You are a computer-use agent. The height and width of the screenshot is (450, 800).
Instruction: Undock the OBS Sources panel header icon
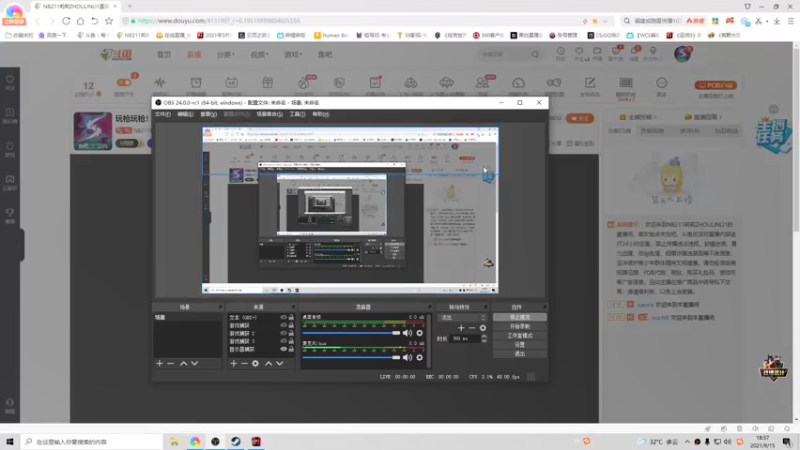click(293, 307)
